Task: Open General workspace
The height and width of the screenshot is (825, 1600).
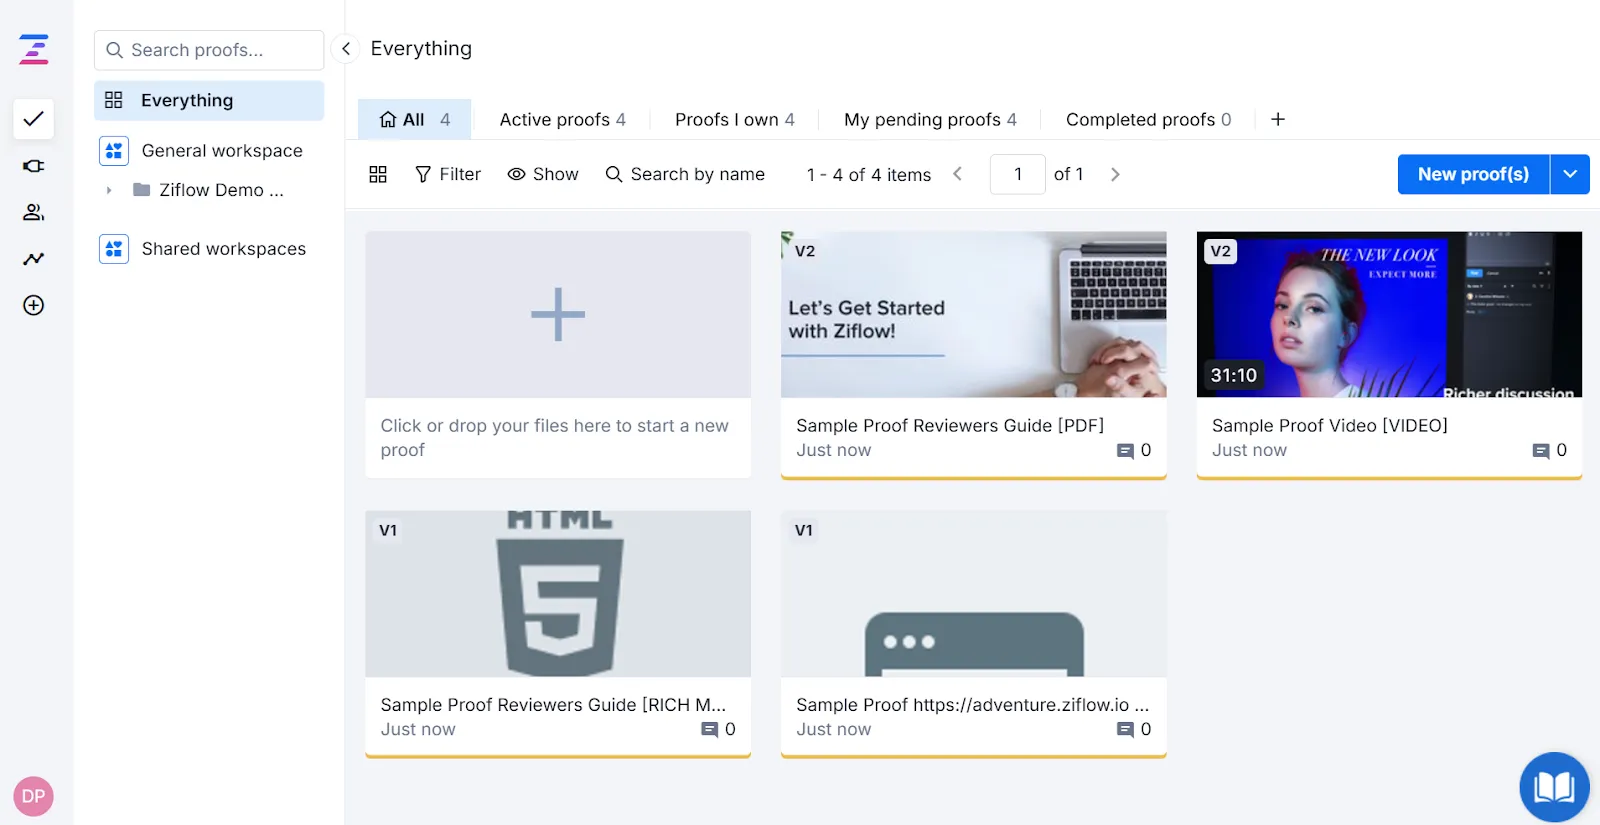Action: coord(222,151)
